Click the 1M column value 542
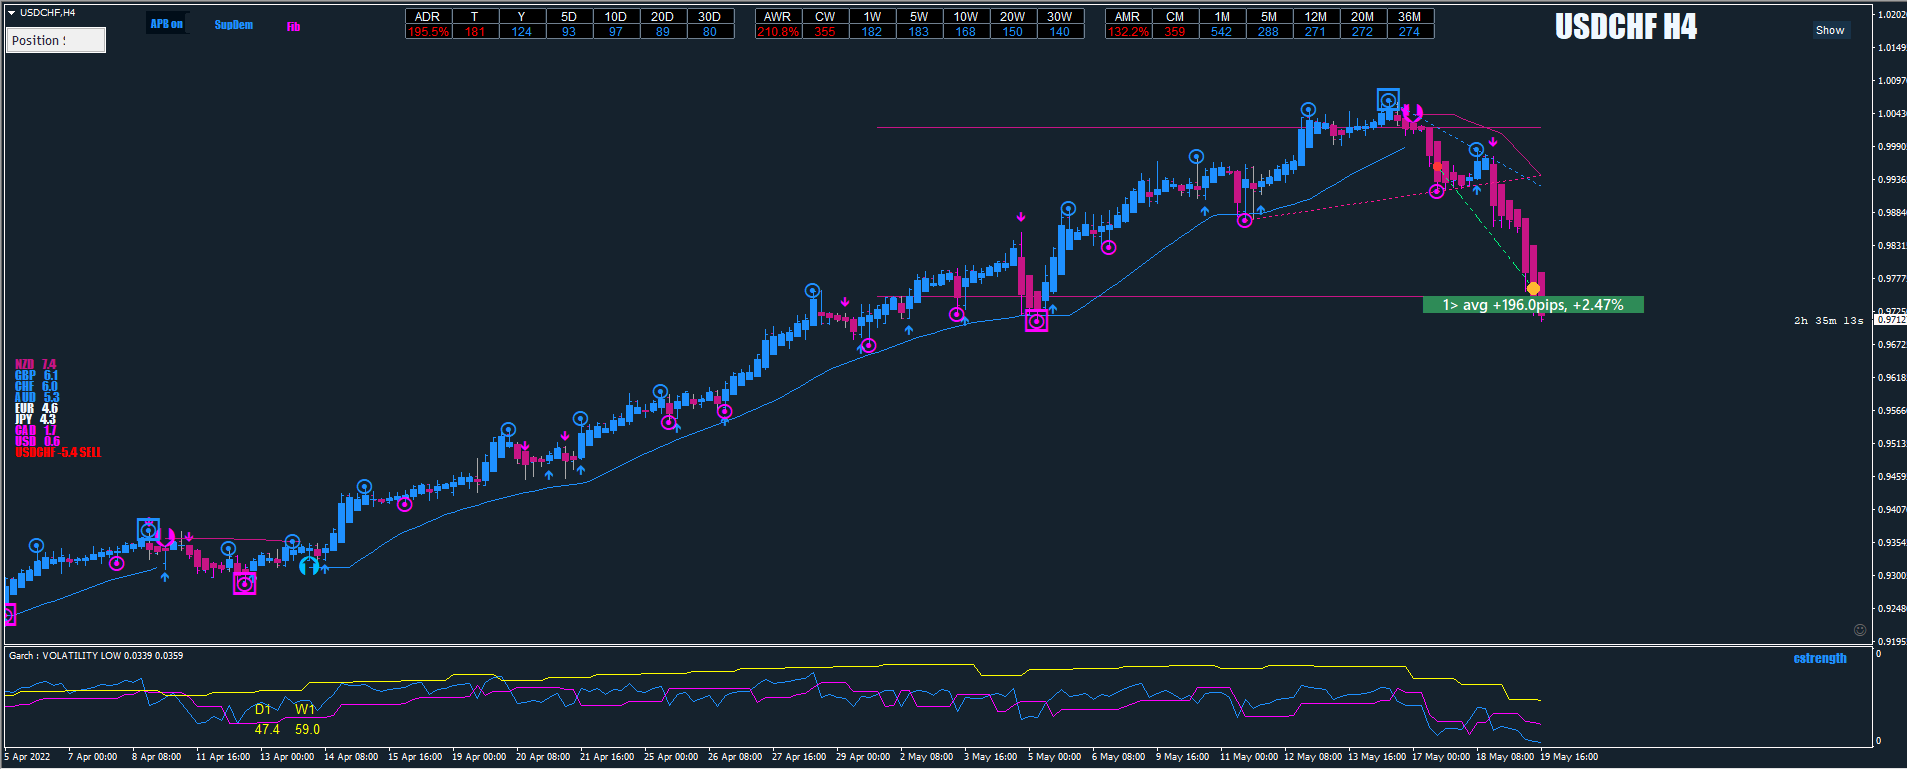1907x770 pixels. (1222, 32)
